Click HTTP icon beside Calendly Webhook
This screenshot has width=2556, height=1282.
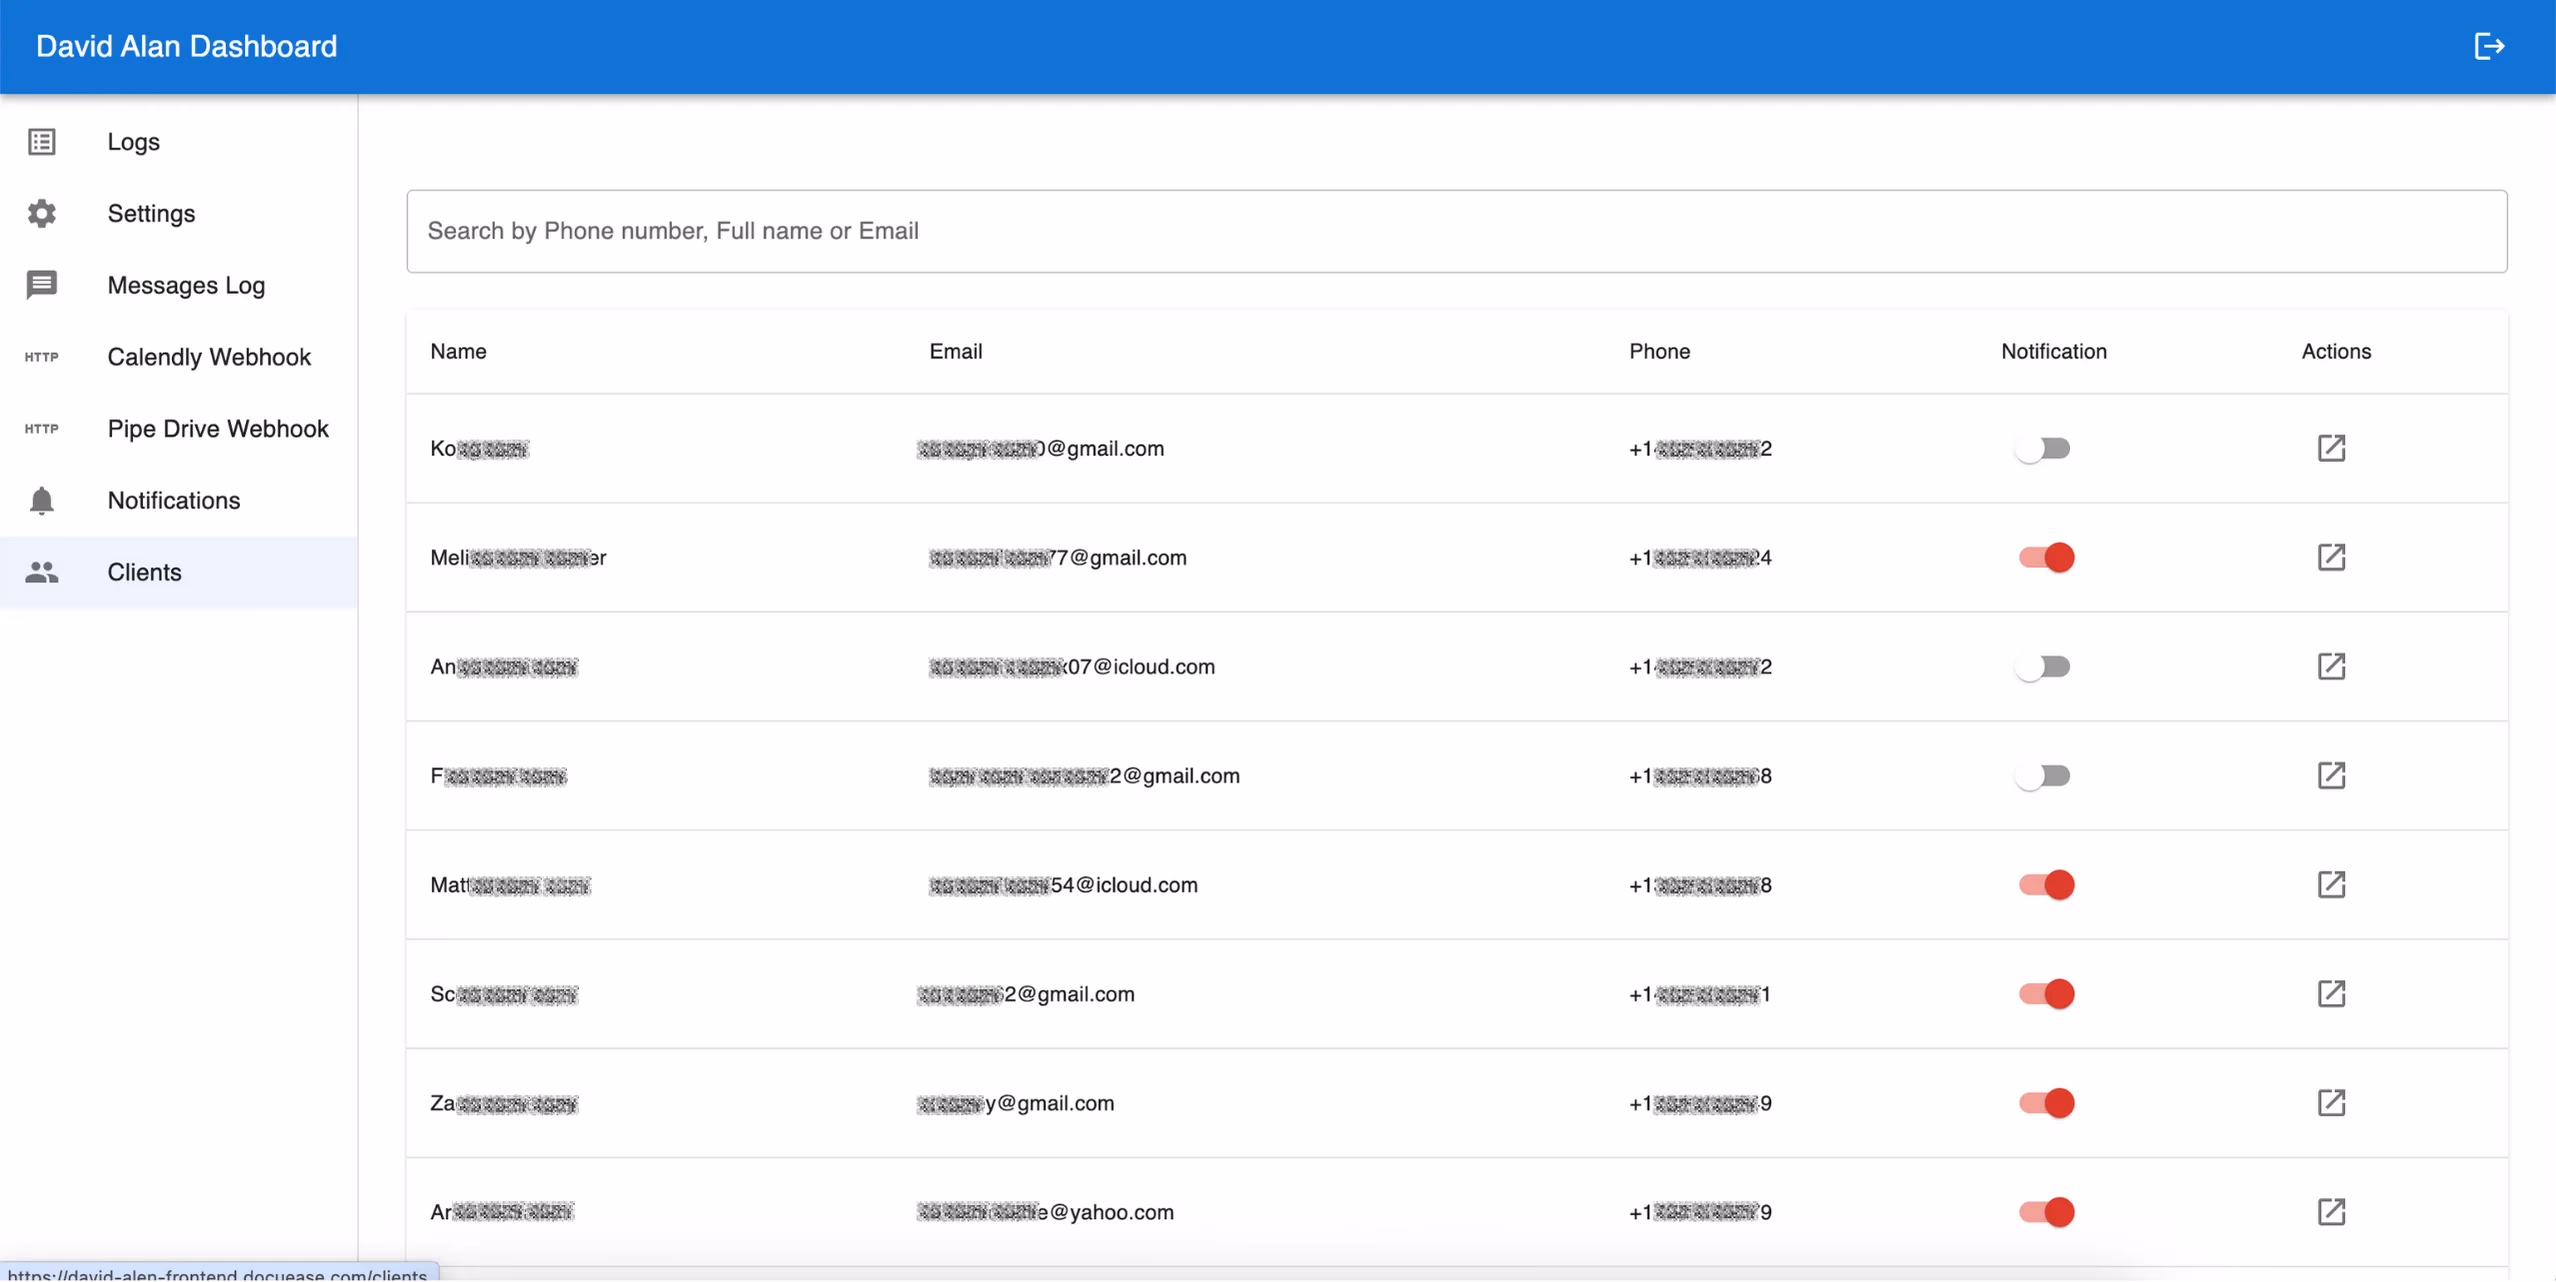tap(42, 357)
